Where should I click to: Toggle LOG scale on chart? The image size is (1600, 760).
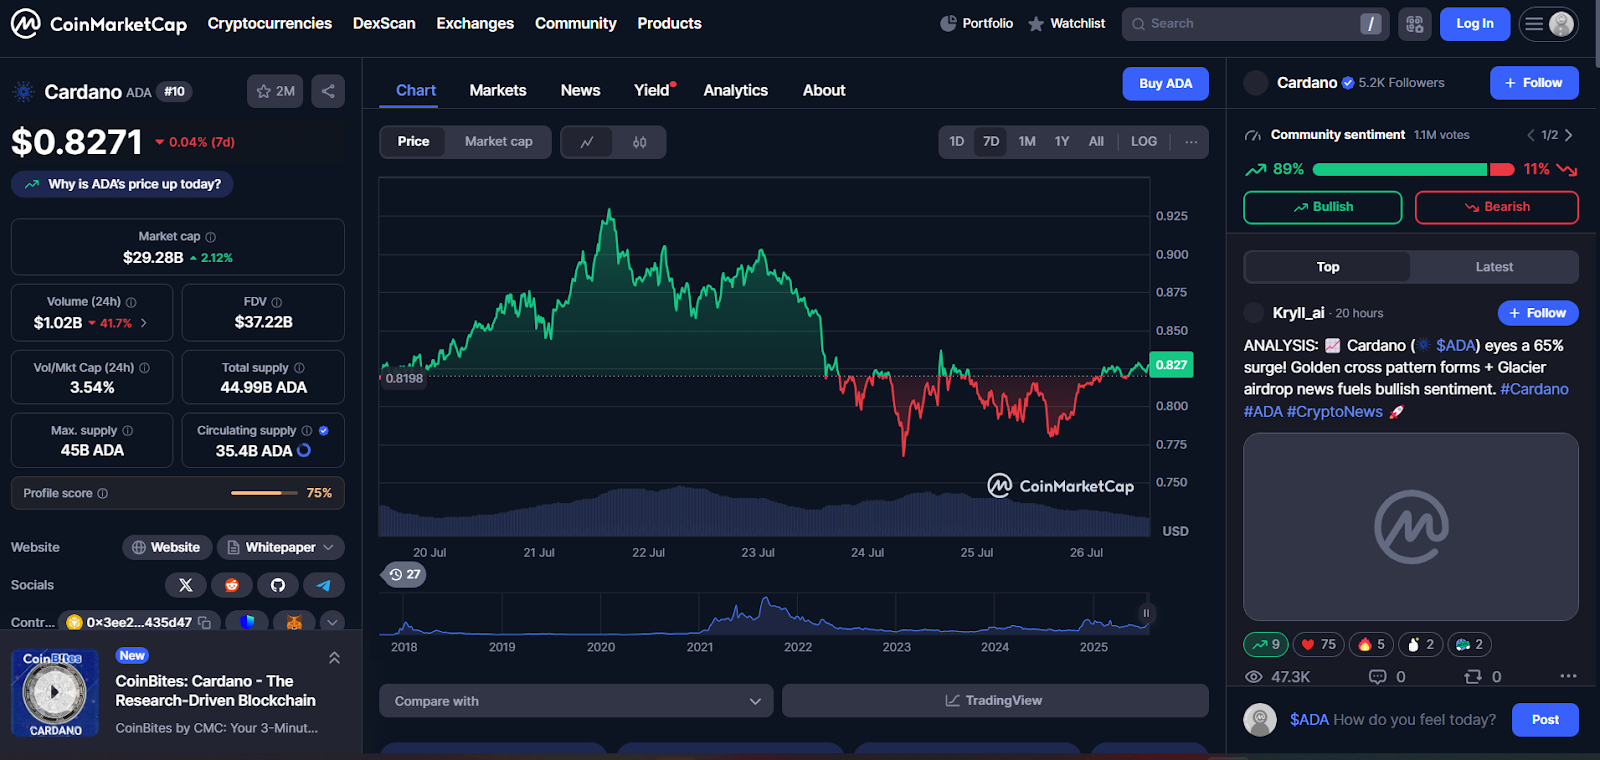1144,142
